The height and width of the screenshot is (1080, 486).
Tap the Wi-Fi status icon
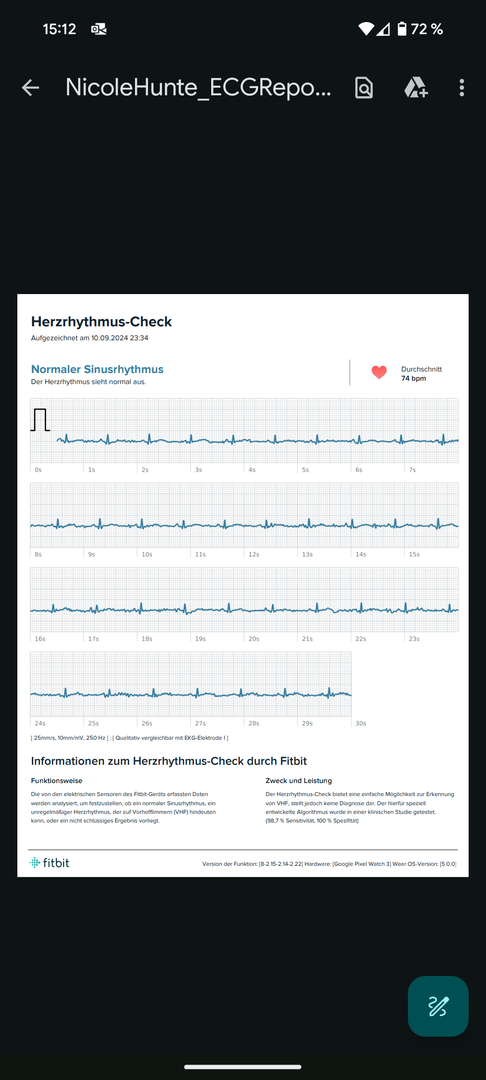pyautogui.click(x=366, y=29)
